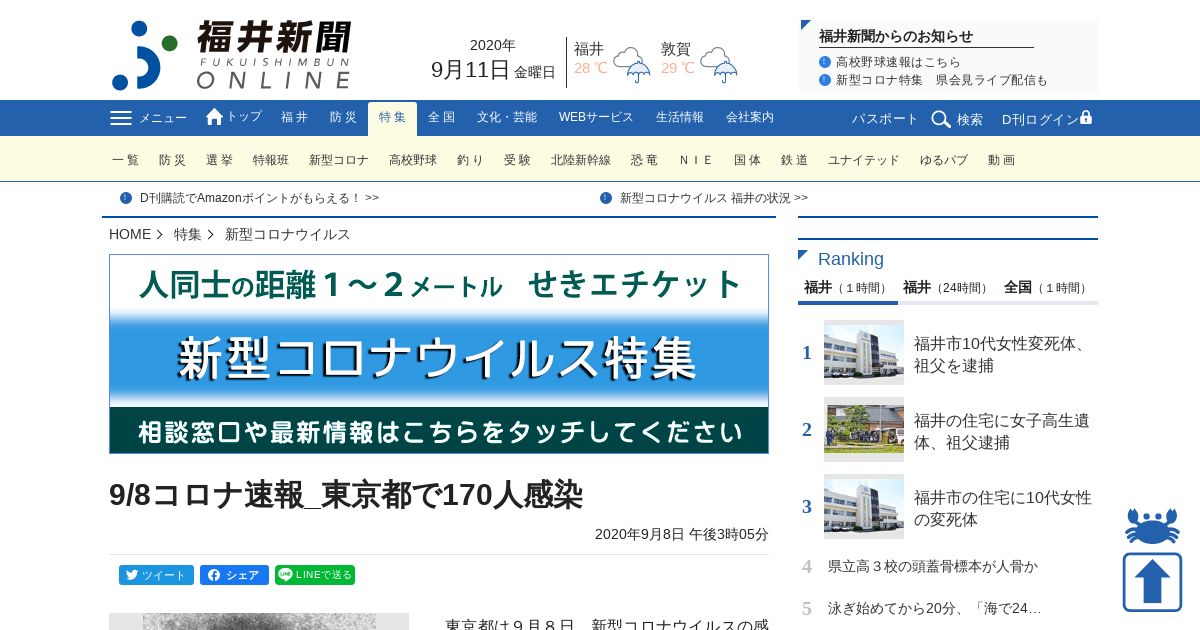
Task: Open the 全国 navigation tab
Action: 441,118
